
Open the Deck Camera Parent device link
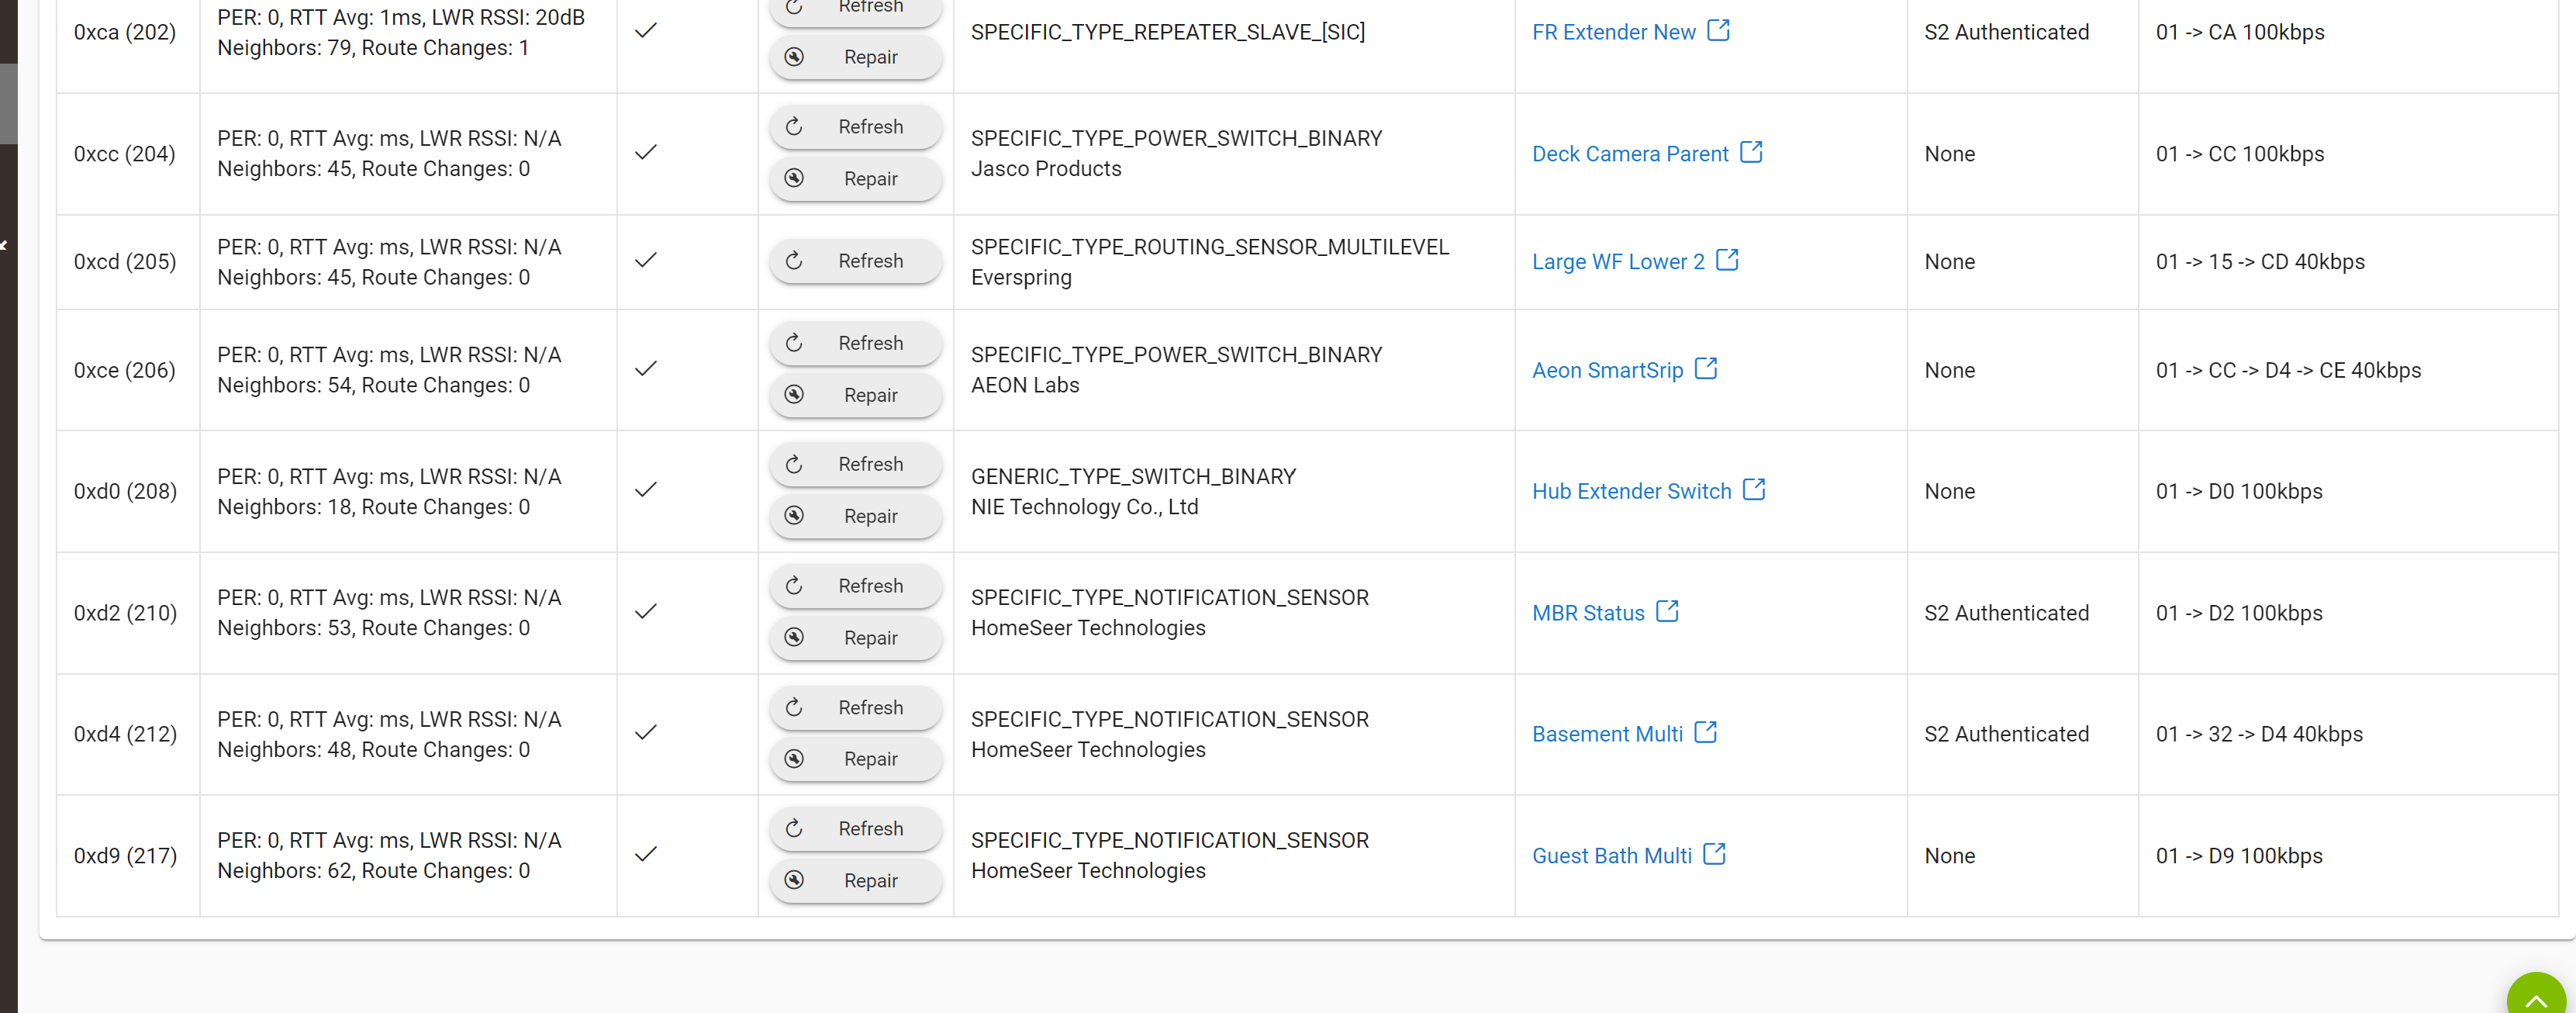point(1630,154)
